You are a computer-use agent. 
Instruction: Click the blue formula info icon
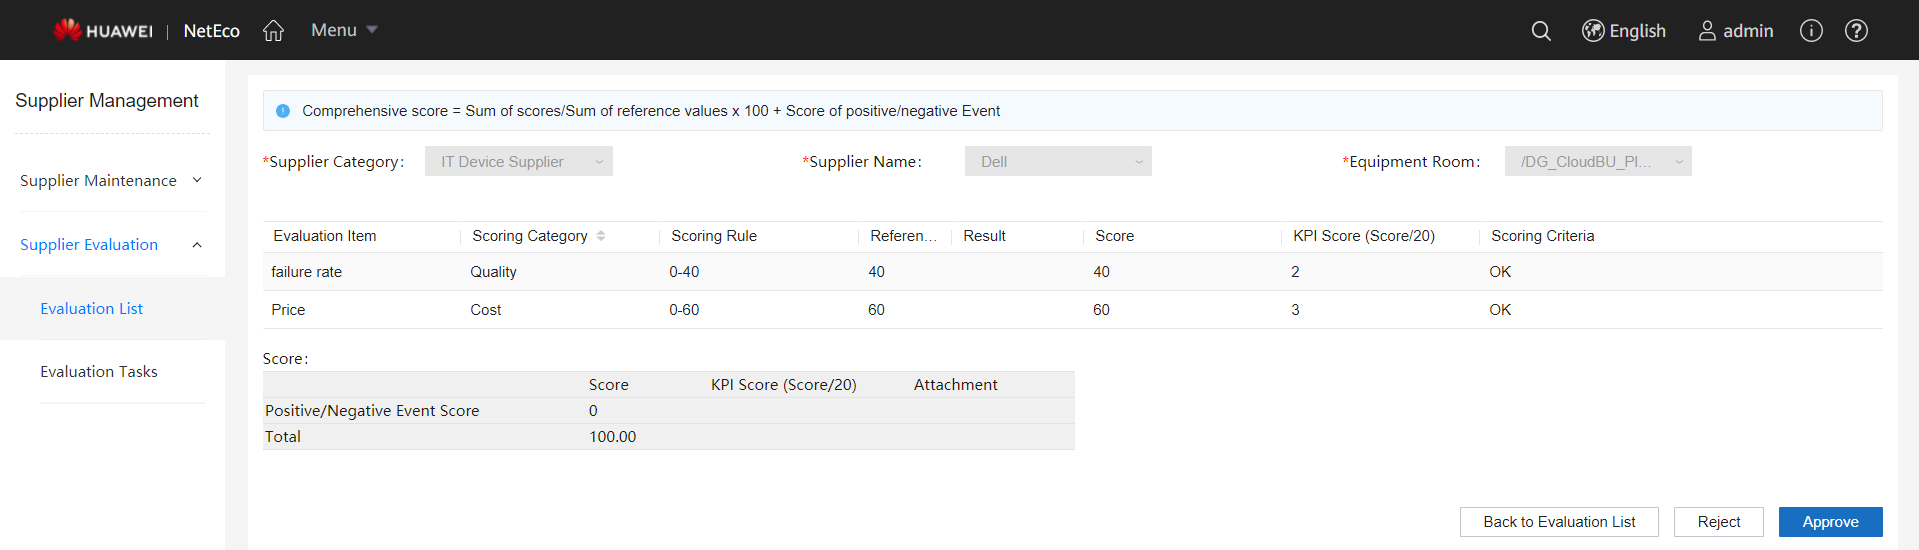click(x=283, y=111)
